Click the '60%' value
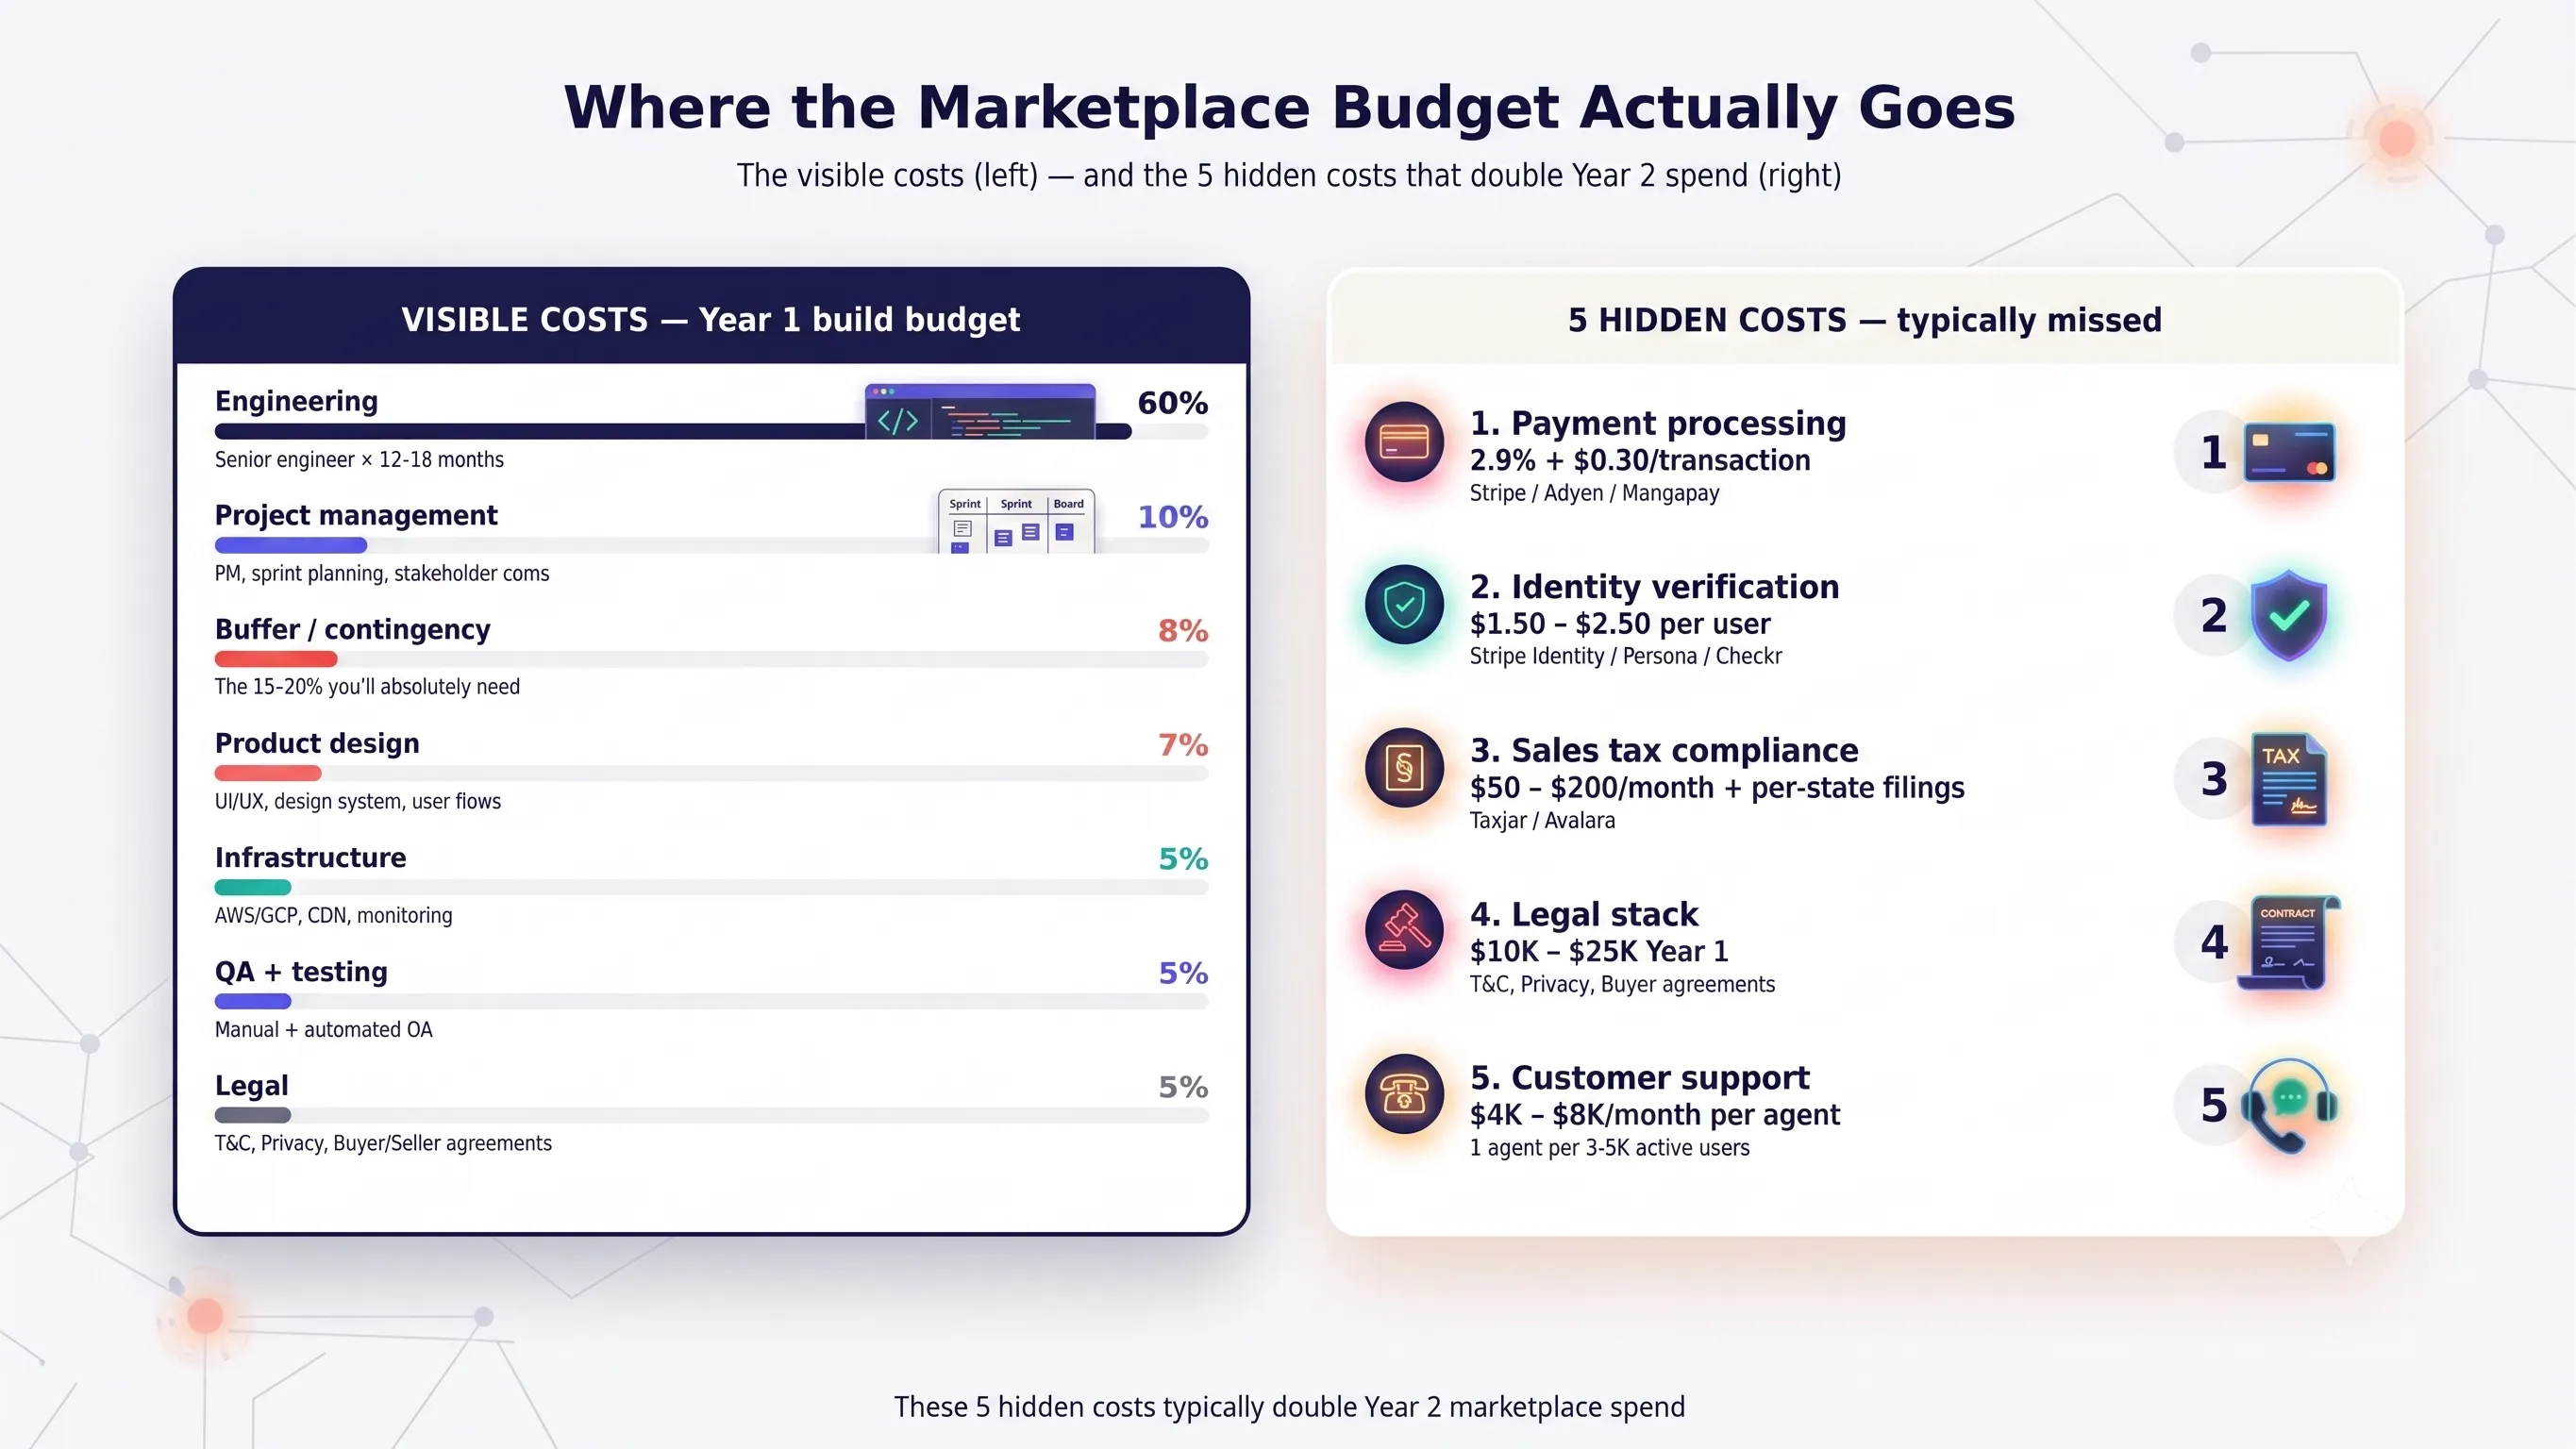This screenshot has height=1449, width=2576. tap(1173, 403)
